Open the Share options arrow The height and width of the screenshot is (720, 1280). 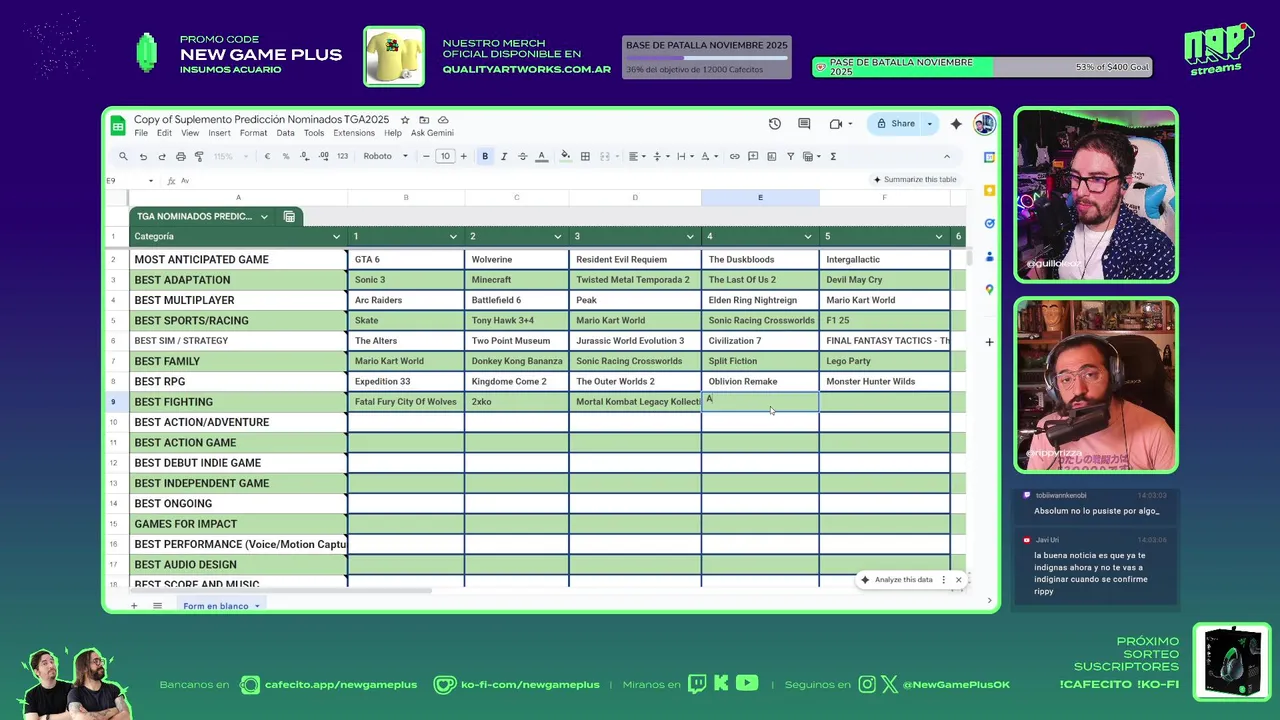coord(929,124)
